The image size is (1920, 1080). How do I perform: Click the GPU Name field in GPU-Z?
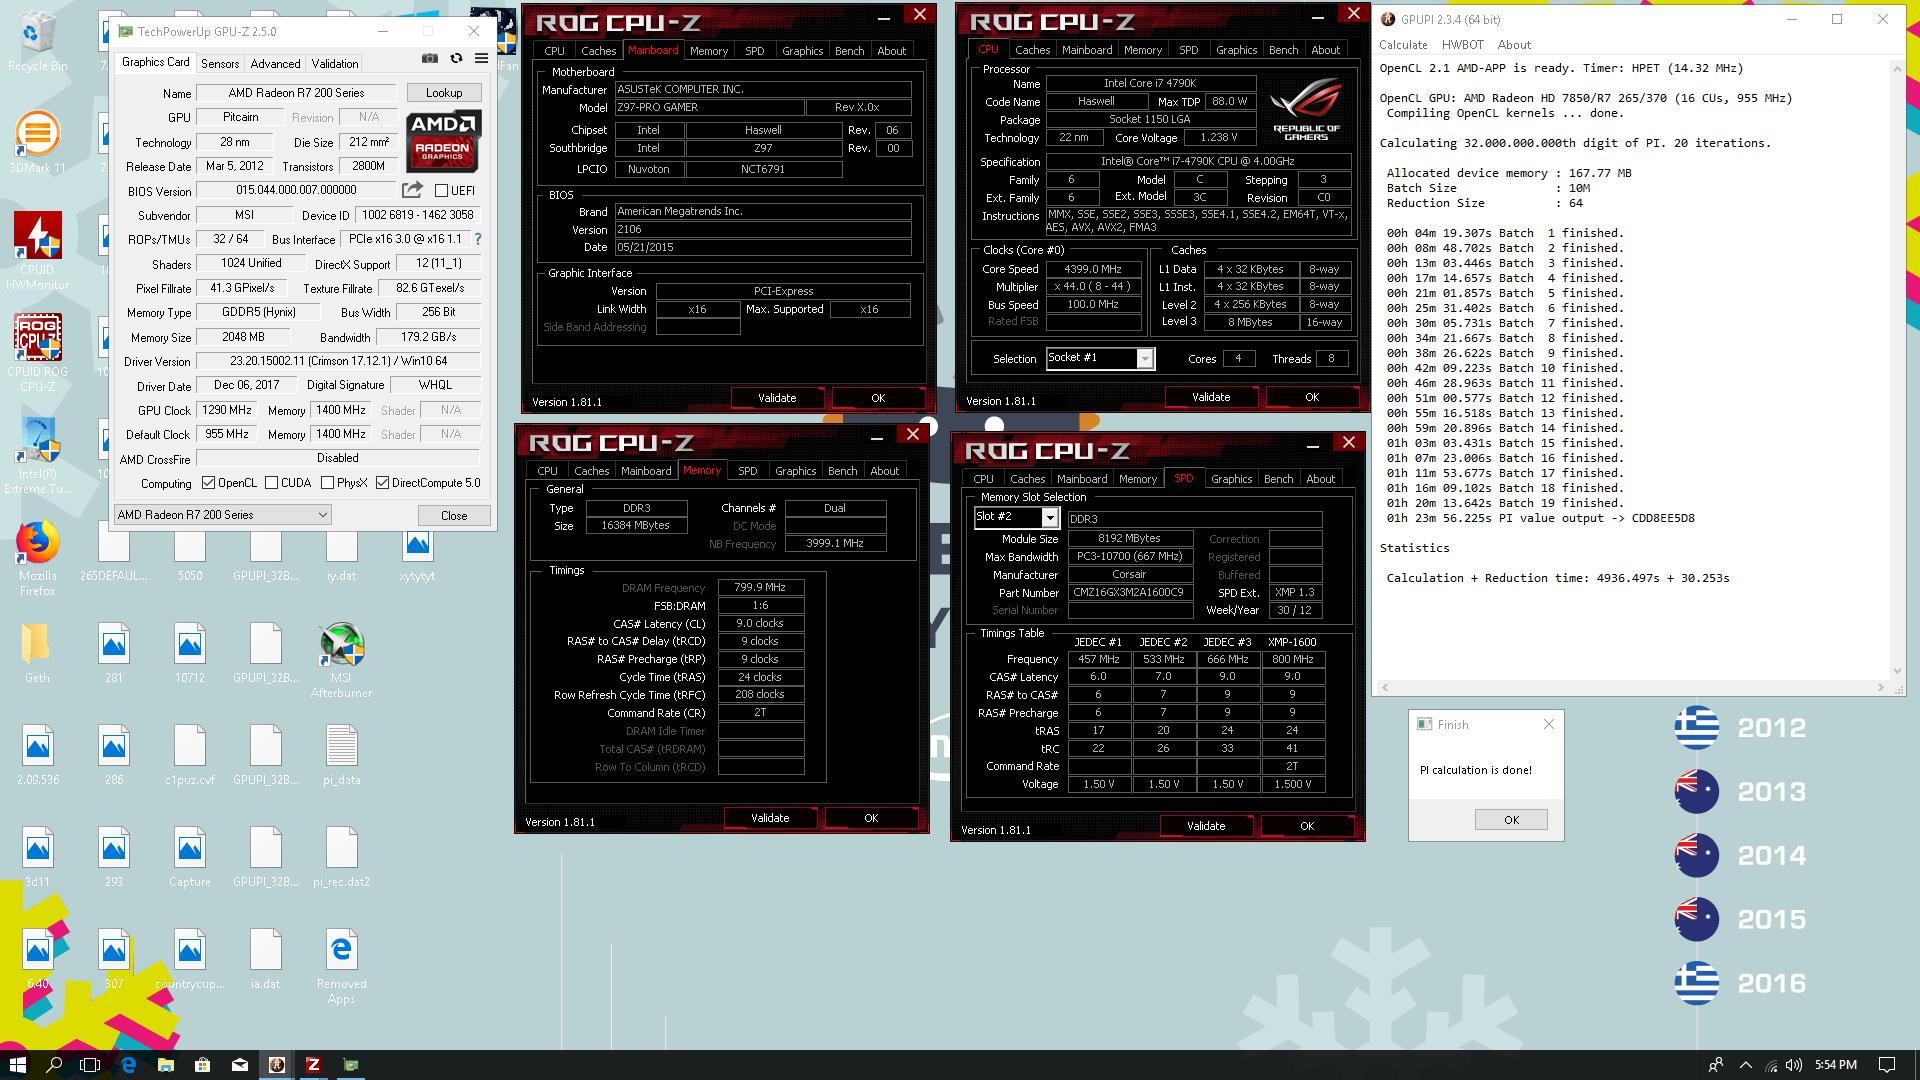297,93
